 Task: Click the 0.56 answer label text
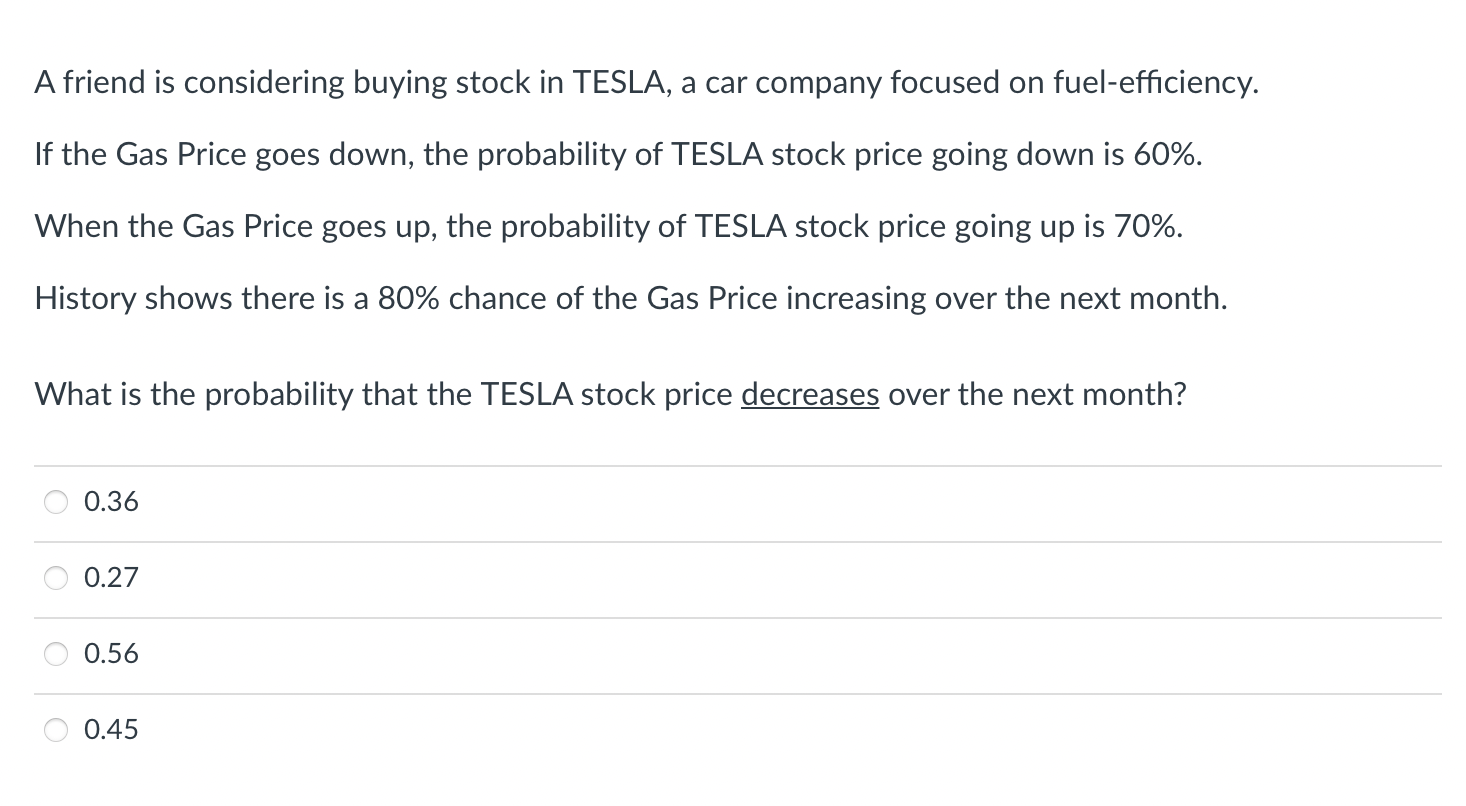[111, 654]
